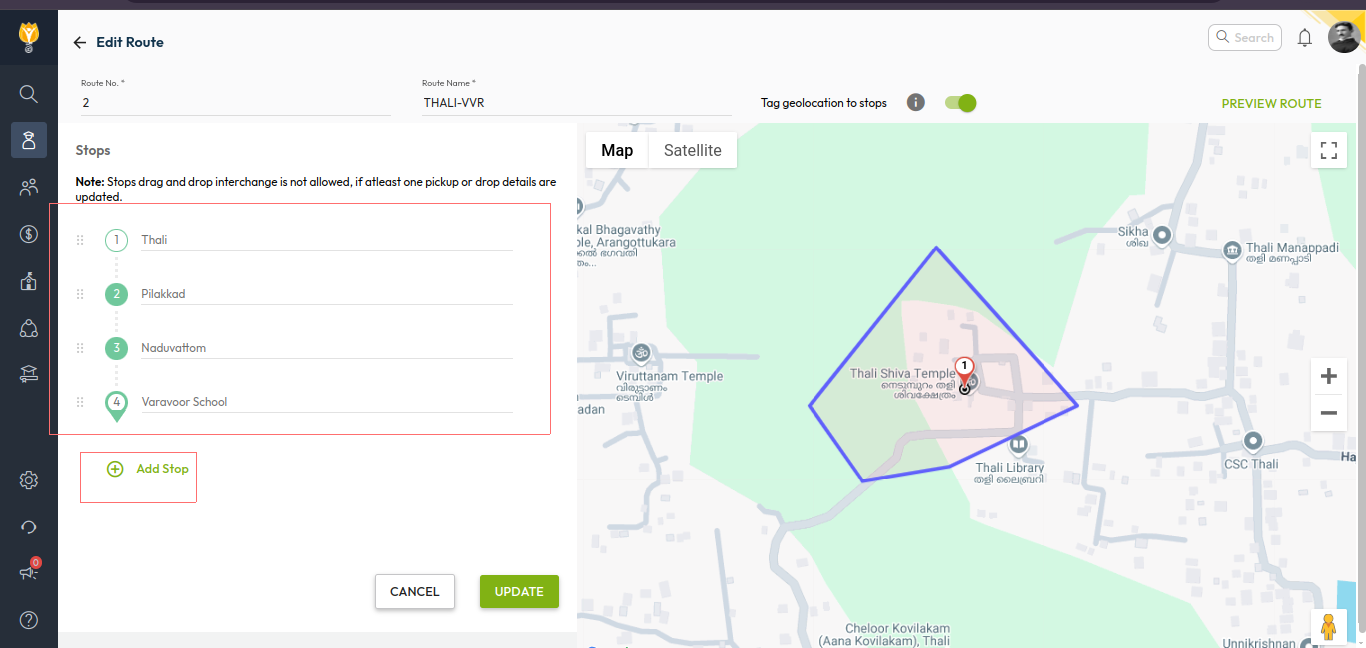Disable Tag geolocation to stops switch

(960, 103)
